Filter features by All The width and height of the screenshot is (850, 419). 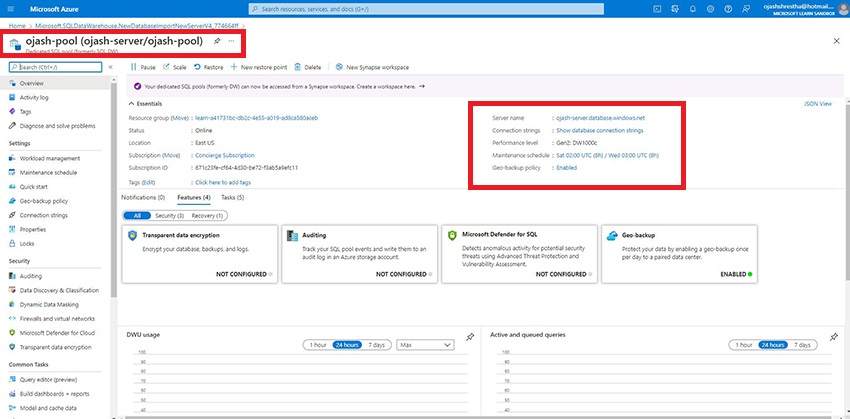(x=137, y=216)
